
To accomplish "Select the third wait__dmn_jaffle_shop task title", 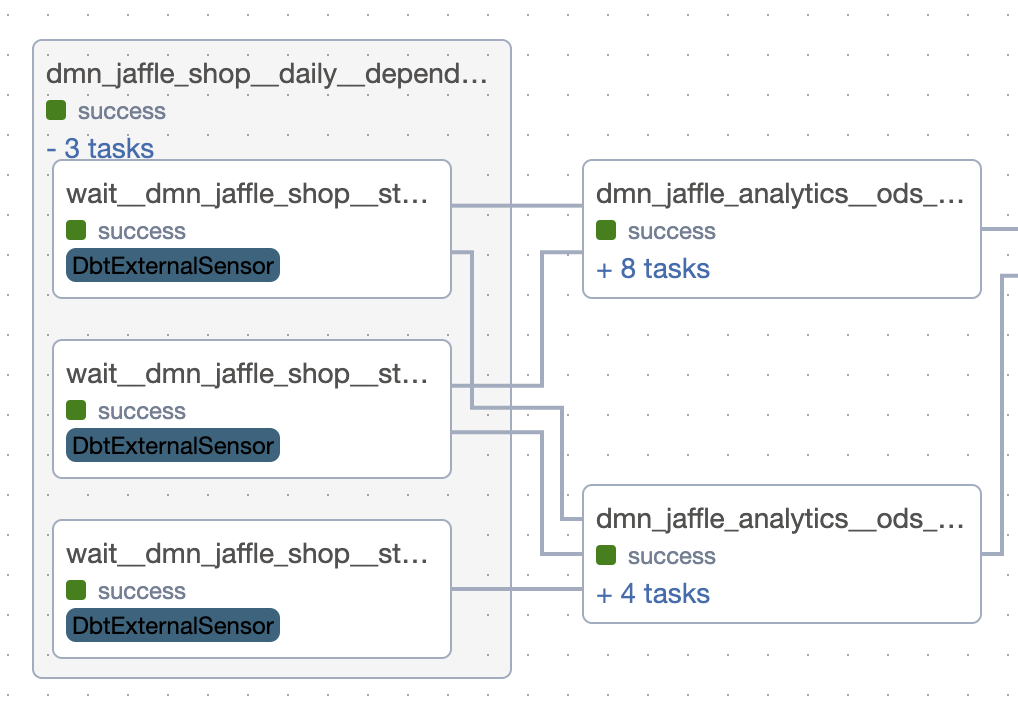I will tap(248, 554).
